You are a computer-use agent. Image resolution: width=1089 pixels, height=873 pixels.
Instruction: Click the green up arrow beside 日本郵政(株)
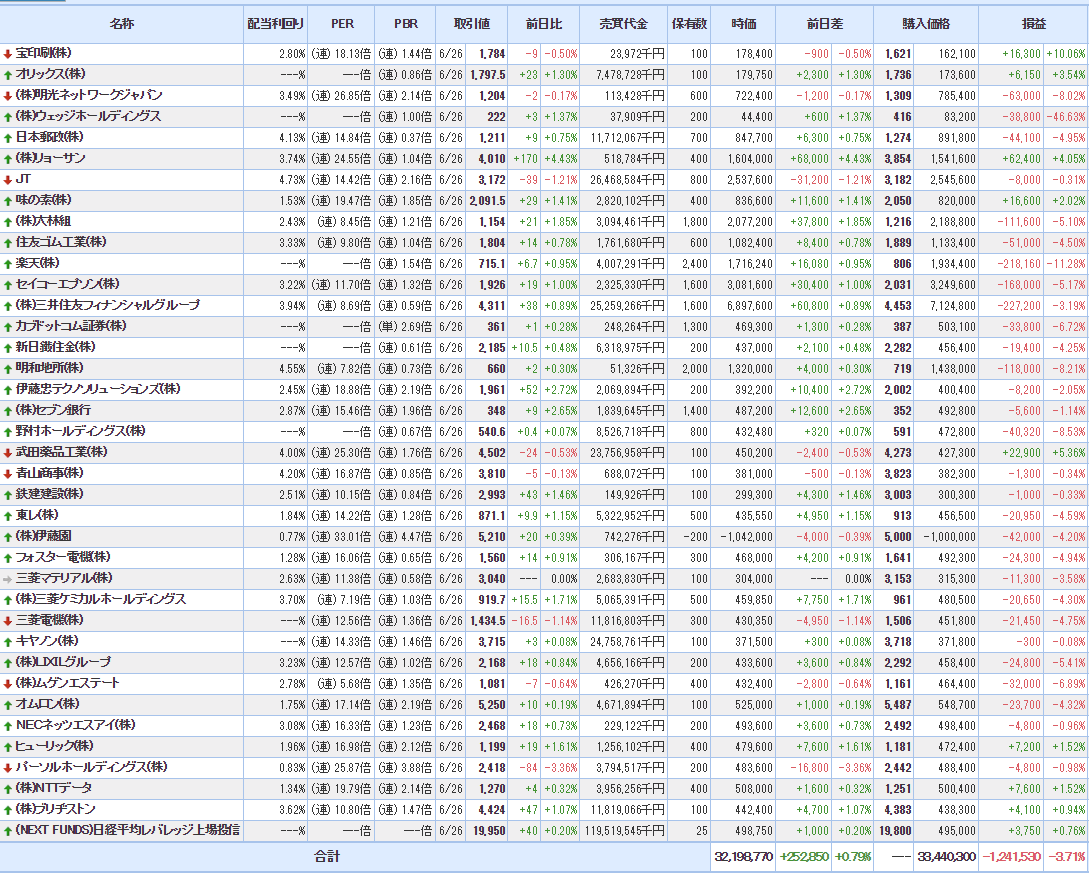[x=8, y=137]
